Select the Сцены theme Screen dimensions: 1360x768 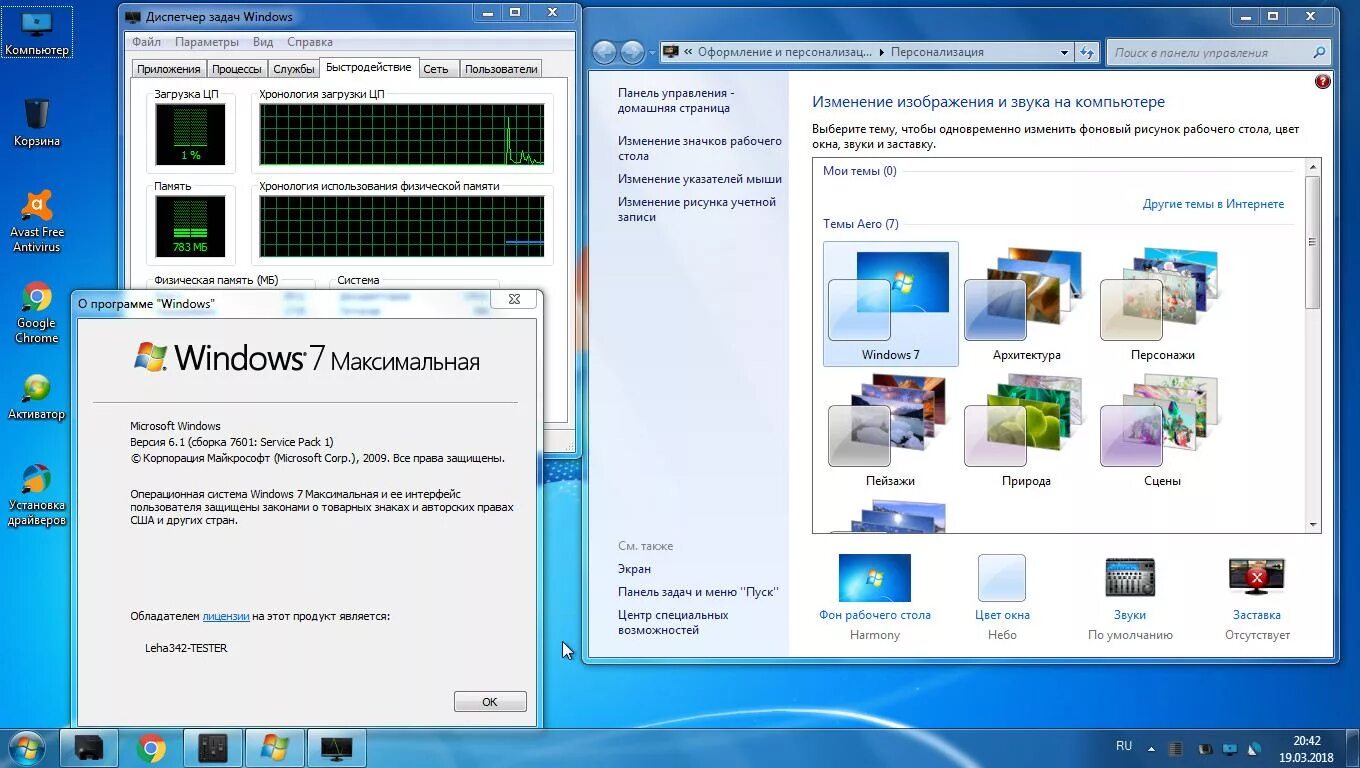pos(1162,430)
